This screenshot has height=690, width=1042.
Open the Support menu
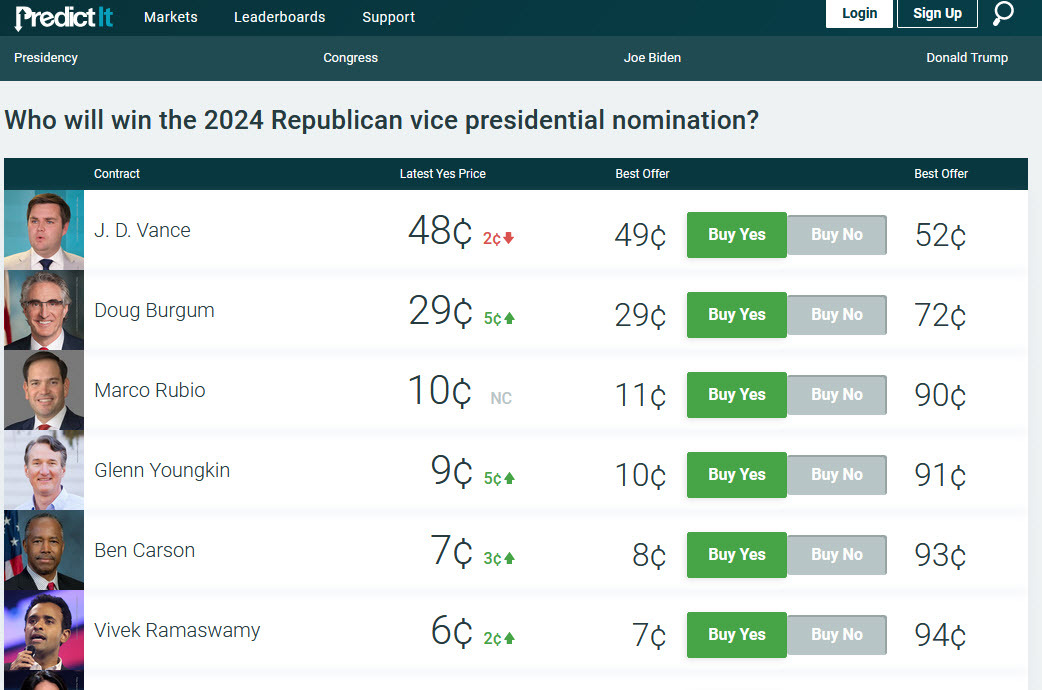click(388, 17)
